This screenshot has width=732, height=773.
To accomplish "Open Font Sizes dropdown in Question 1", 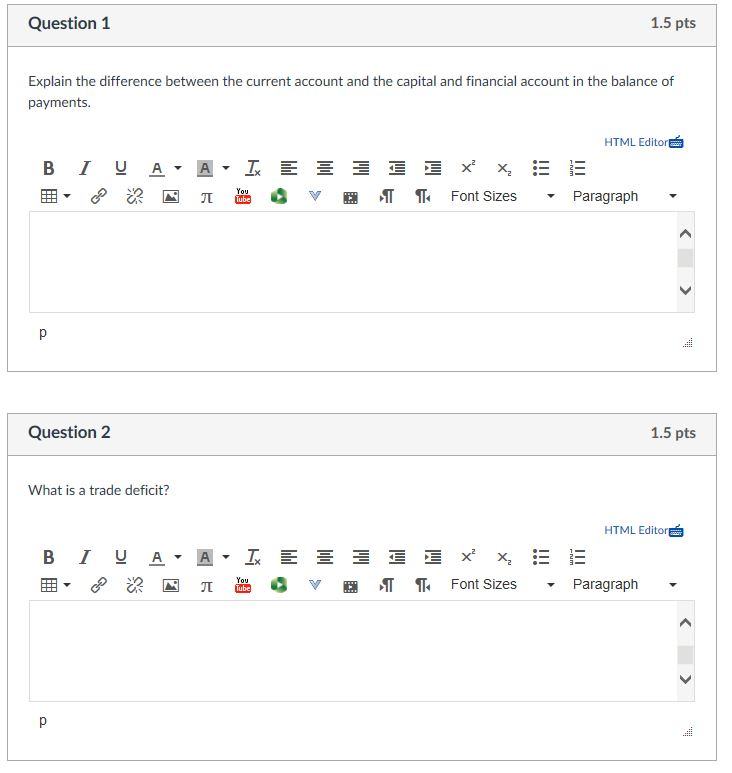I will tap(502, 196).
